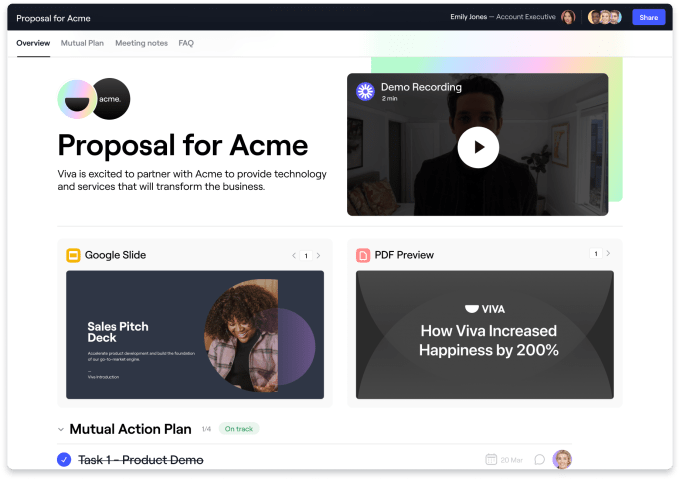Open comments for Task 1 Product Demo
Viewport: 680px width, 480px height.
click(x=539, y=459)
